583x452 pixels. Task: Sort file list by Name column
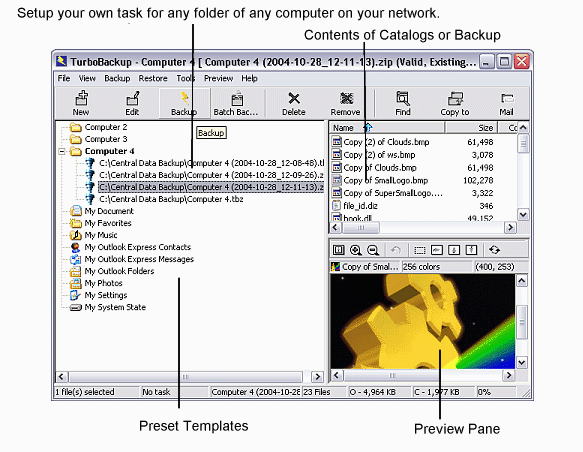point(387,128)
